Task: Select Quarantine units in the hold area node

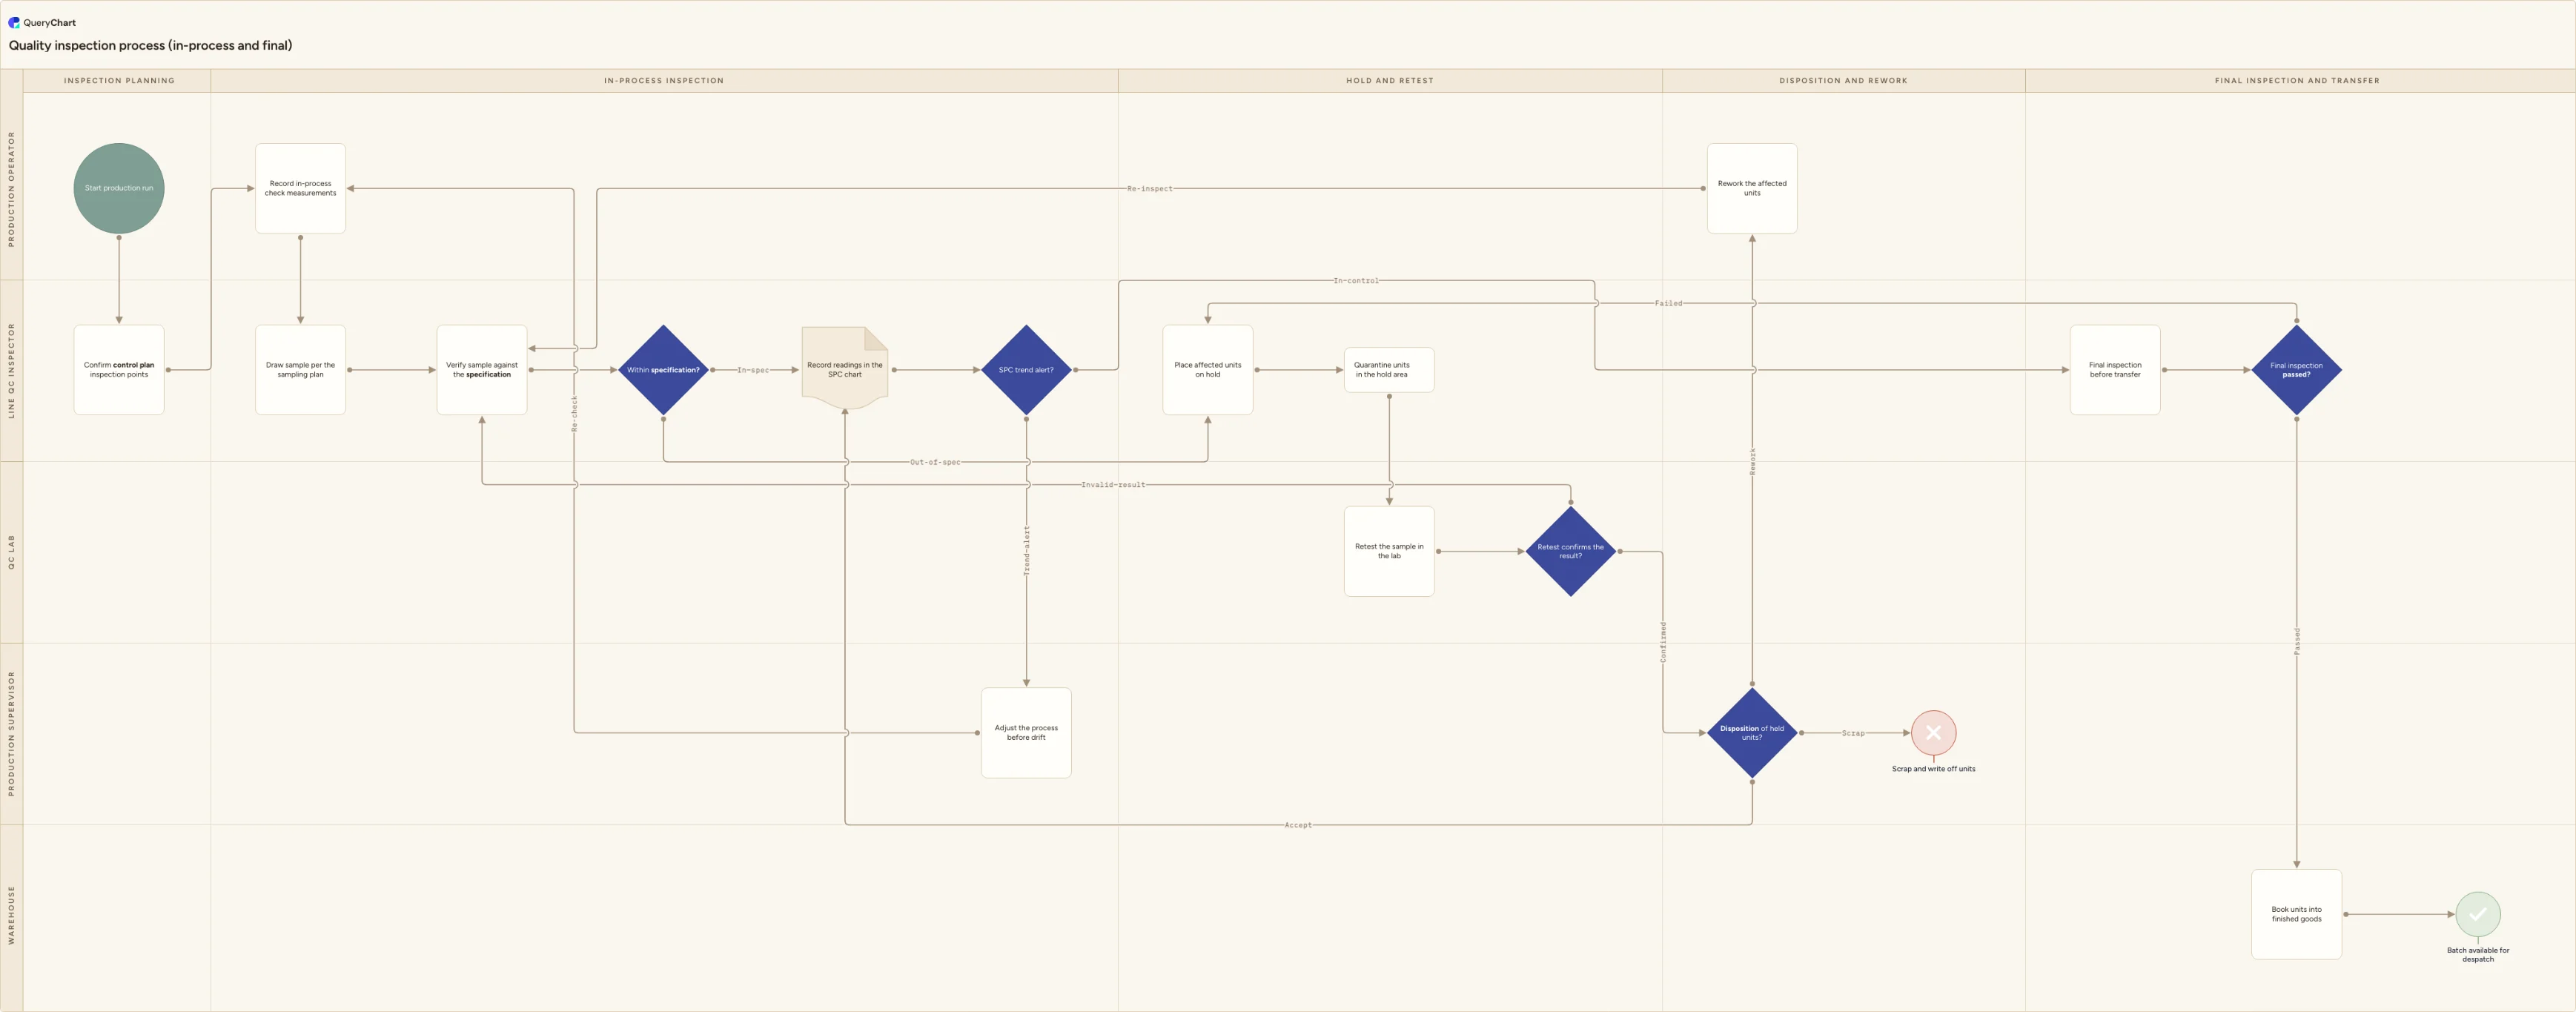Action: click(x=1389, y=370)
